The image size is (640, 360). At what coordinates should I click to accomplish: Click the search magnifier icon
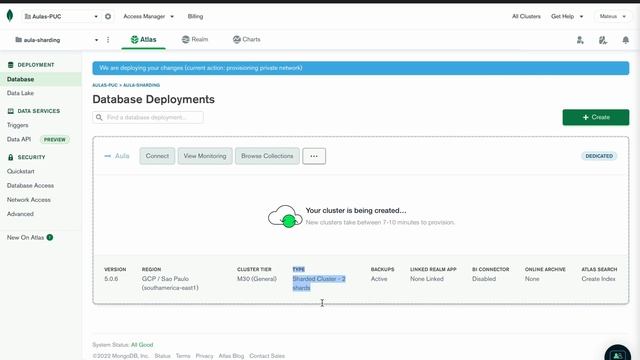pyautogui.click(x=99, y=118)
